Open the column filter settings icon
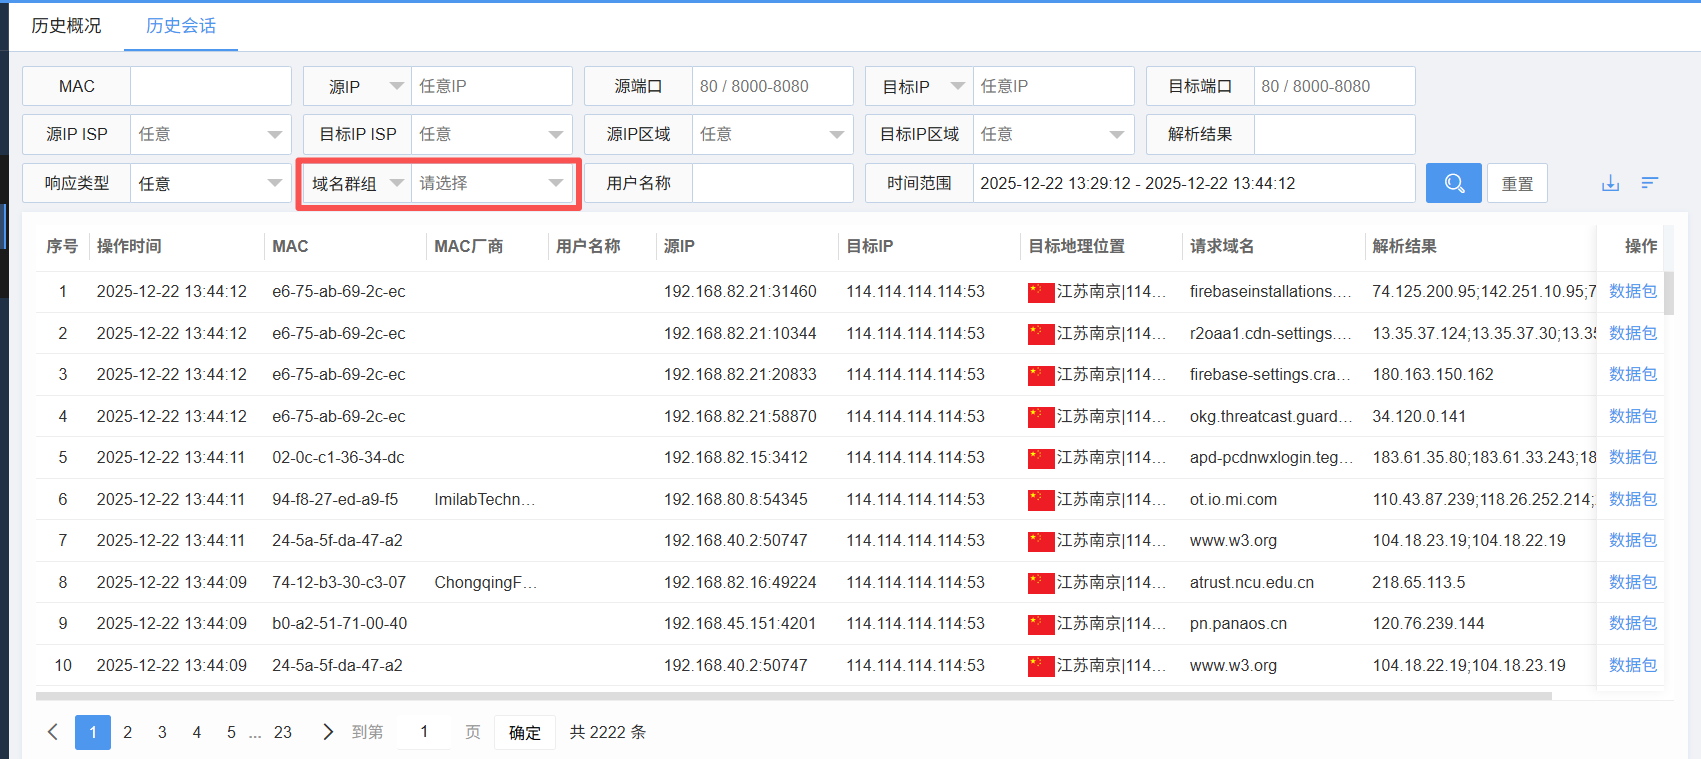 point(1649,183)
